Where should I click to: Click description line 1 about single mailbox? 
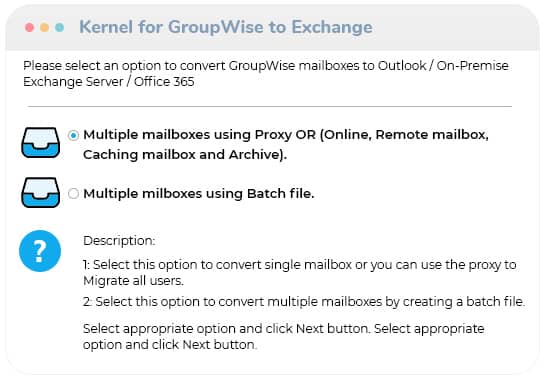point(300,273)
